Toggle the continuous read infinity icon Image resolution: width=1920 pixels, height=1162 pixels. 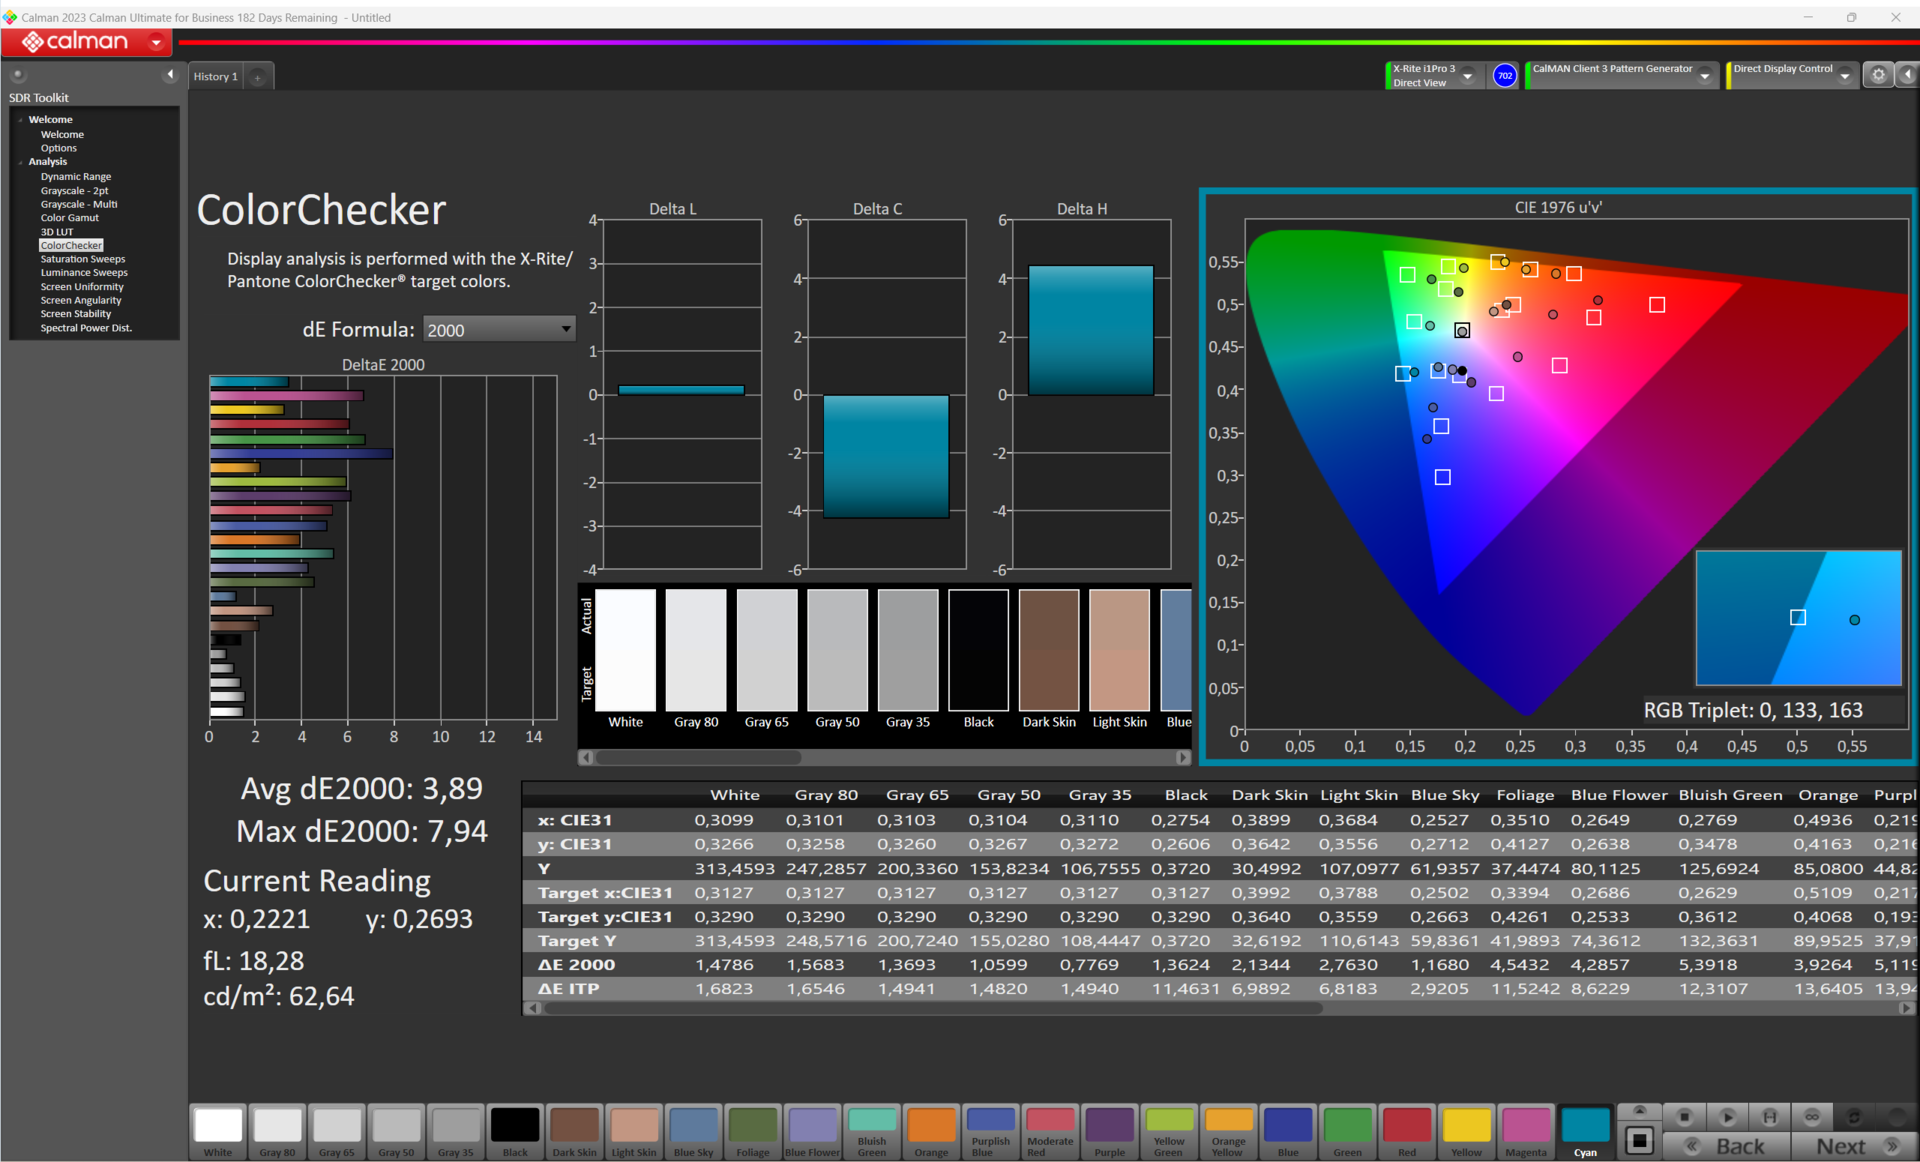tap(1811, 1117)
